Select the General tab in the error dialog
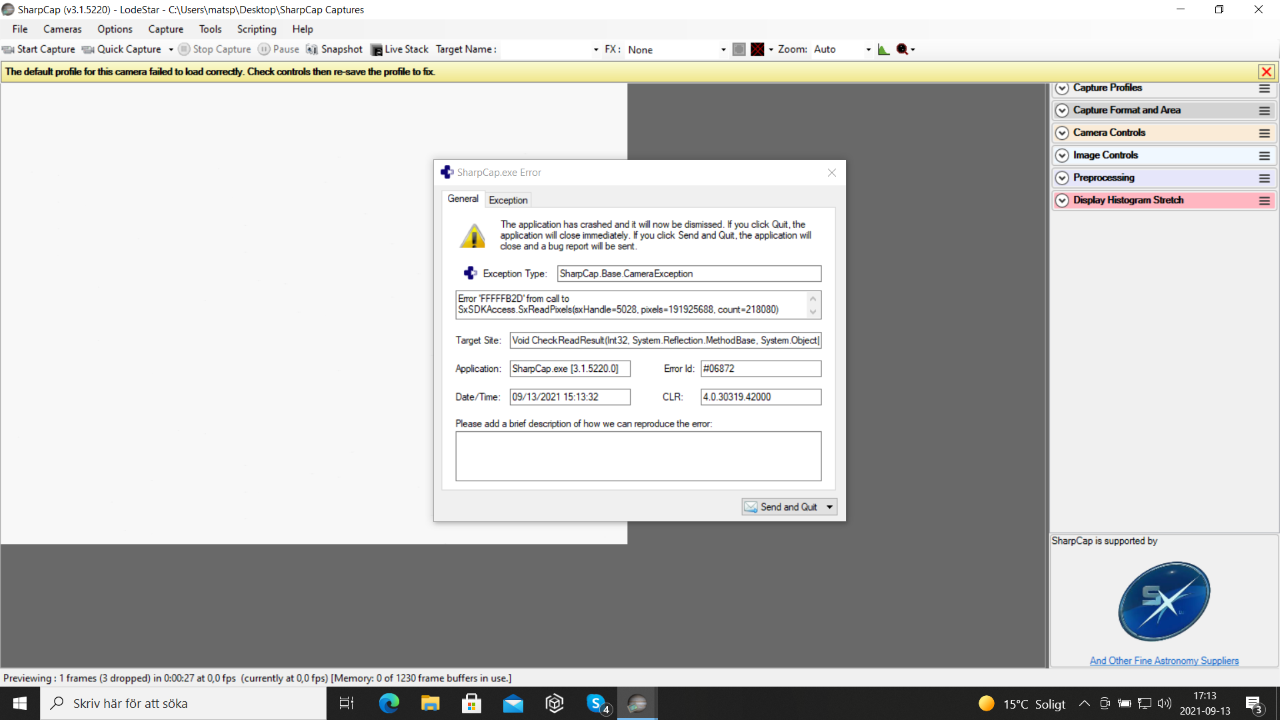 [463, 199]
